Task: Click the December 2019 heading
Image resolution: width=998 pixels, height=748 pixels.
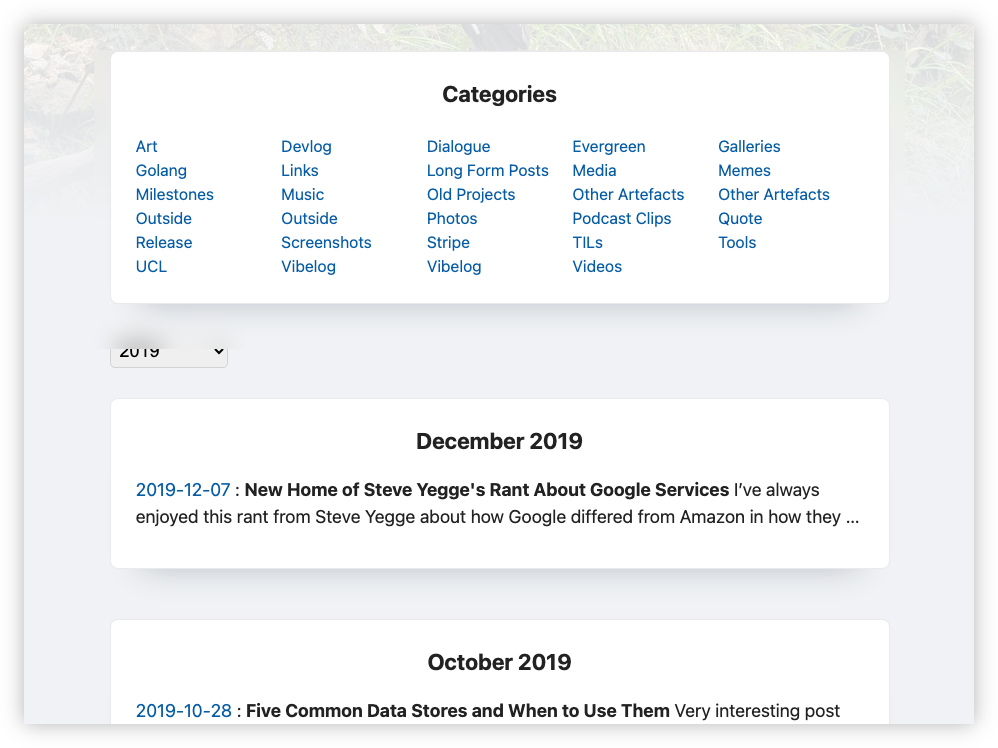Action: [500, 441]
